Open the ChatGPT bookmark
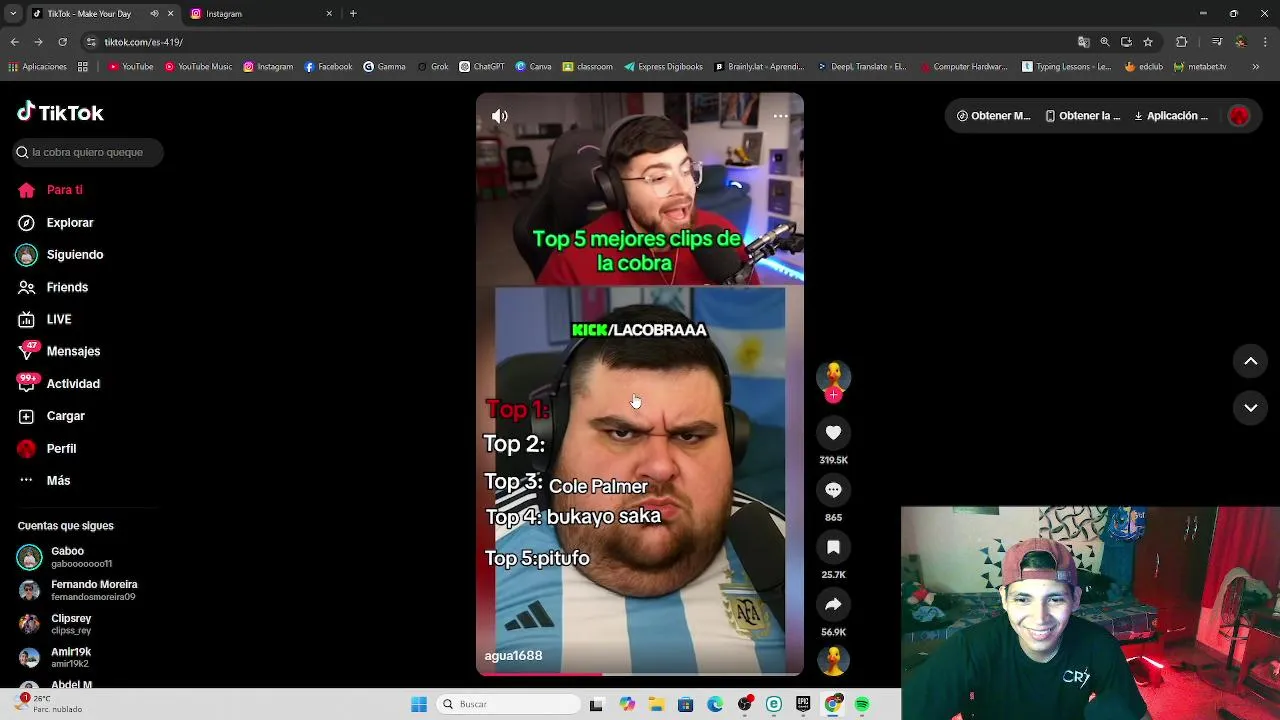Image resolution: width=1280 pixels, height=720 pixels. (x=482, y=67)
